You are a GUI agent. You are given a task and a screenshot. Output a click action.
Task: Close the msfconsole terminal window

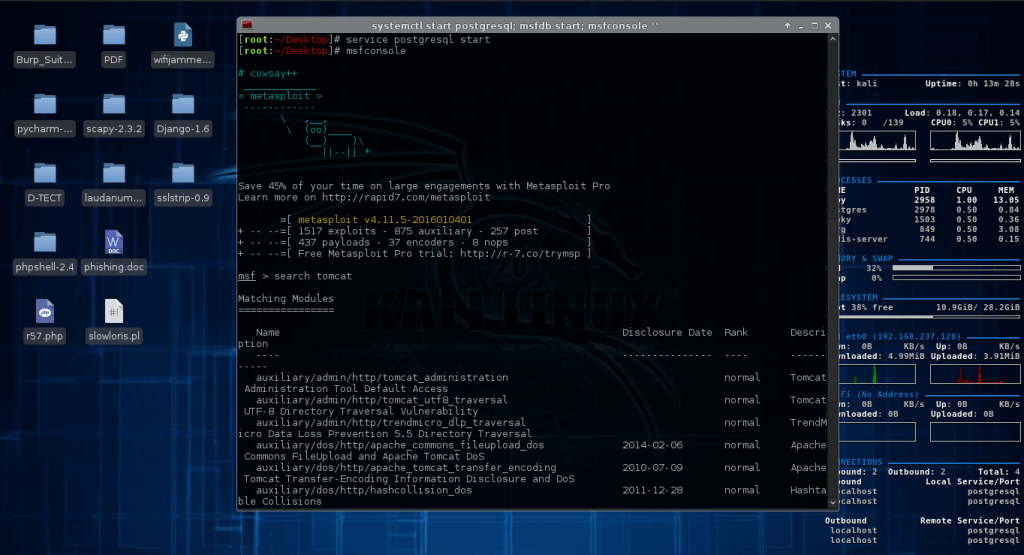click(x=826, y=25)
